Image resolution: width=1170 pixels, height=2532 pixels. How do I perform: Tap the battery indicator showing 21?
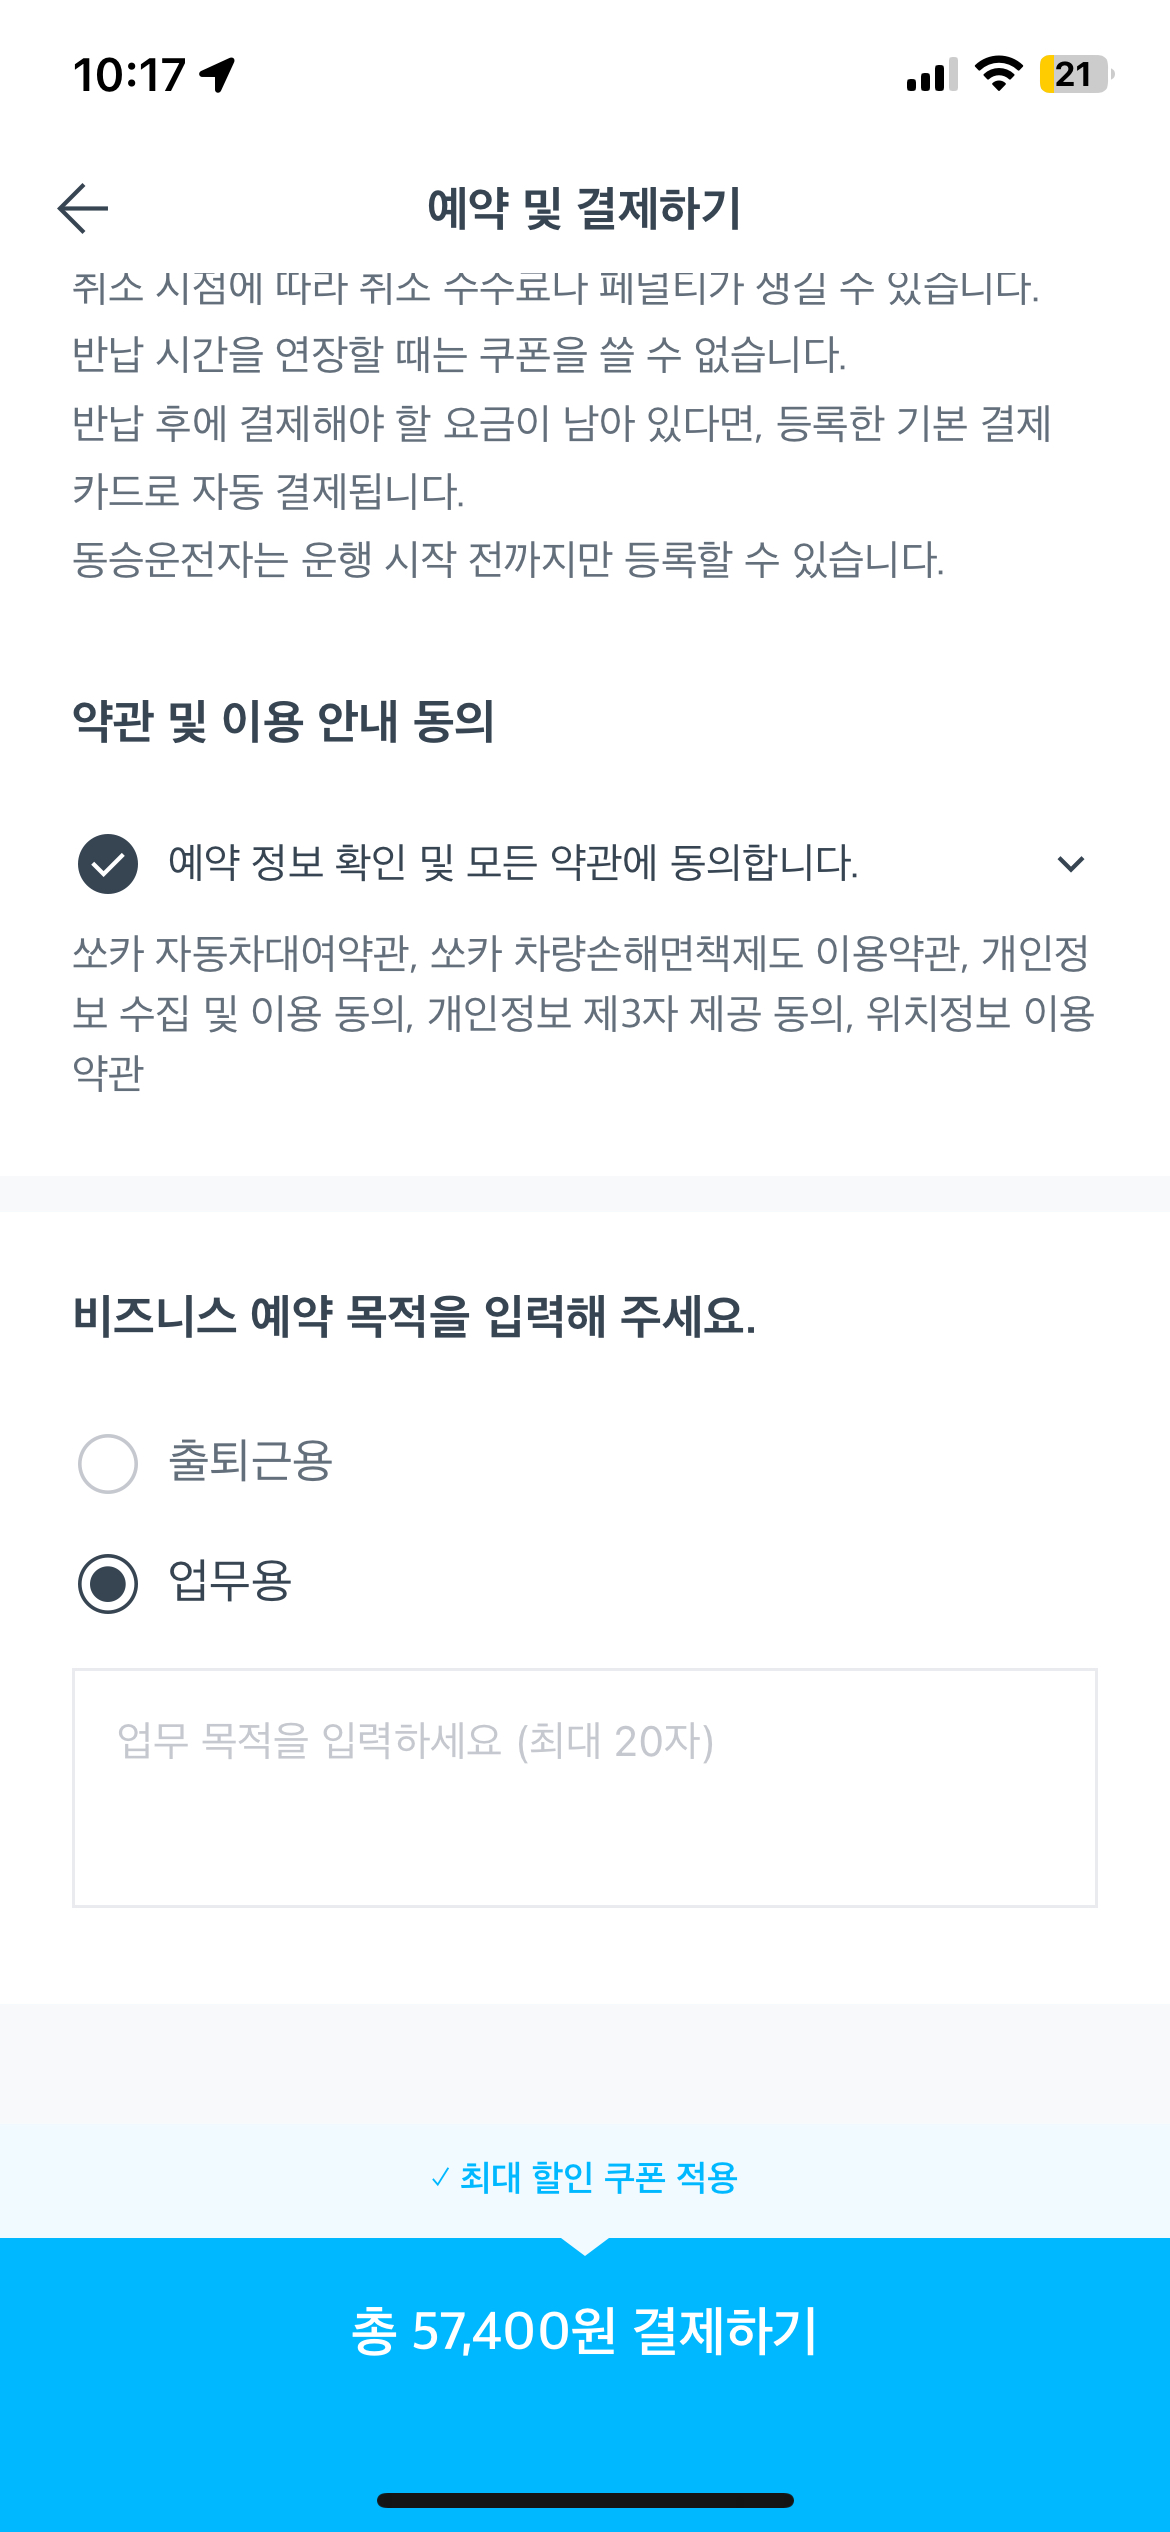pos(1076,74)
